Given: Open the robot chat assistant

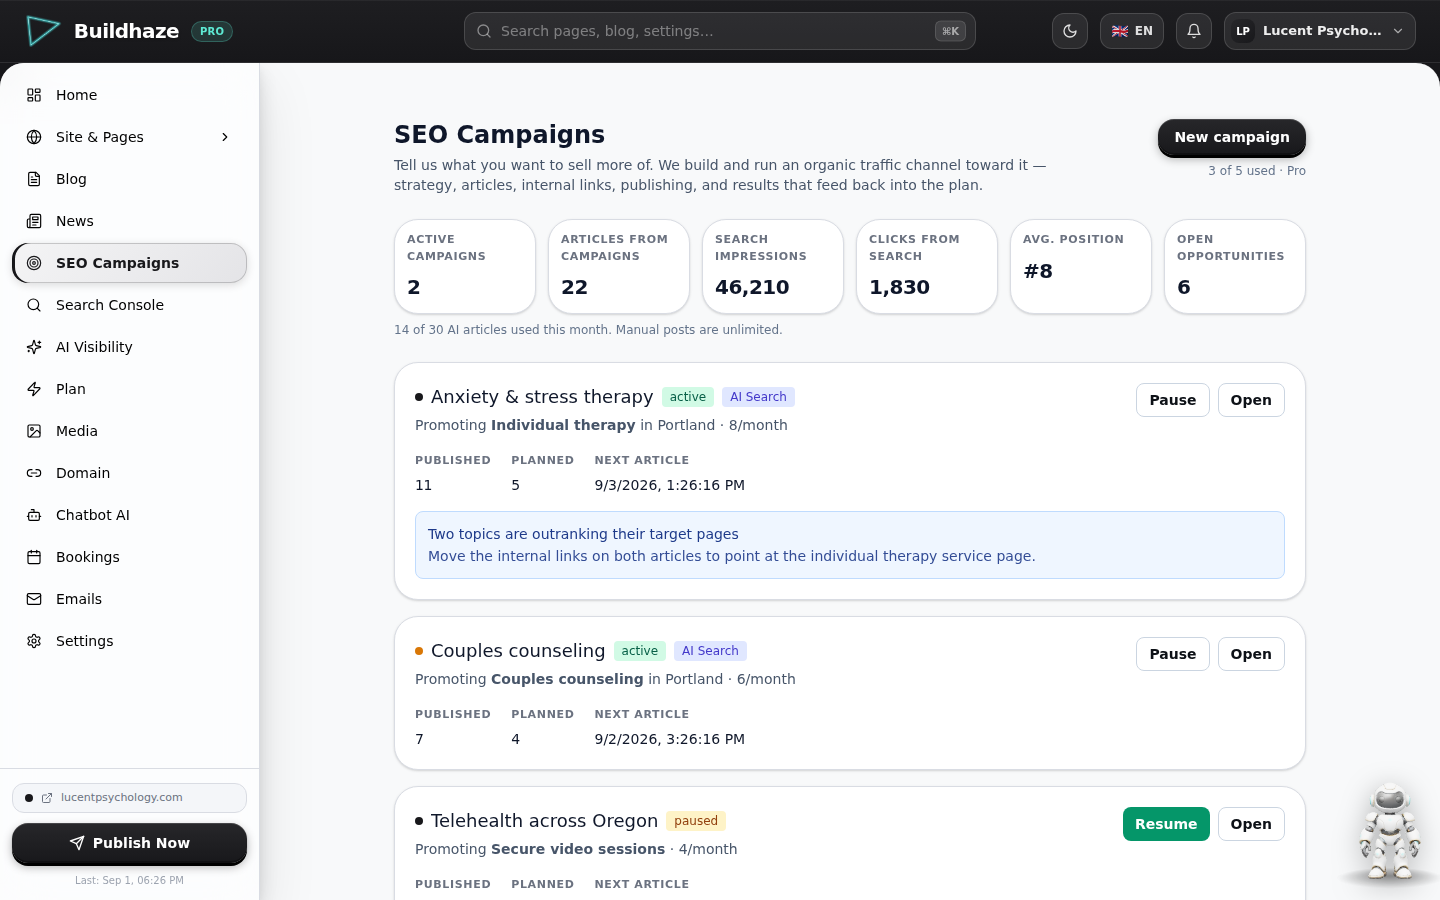Looking at the screenshot, I should [1389, 832].
